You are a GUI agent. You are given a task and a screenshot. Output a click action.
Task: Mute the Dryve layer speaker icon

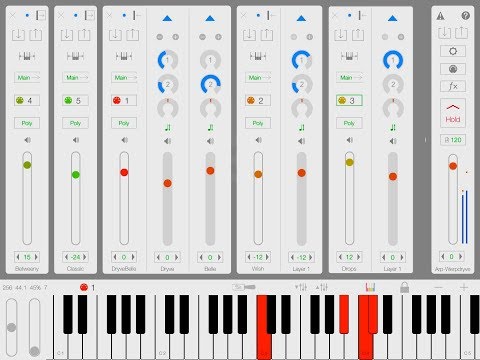(x=168, y=141)
